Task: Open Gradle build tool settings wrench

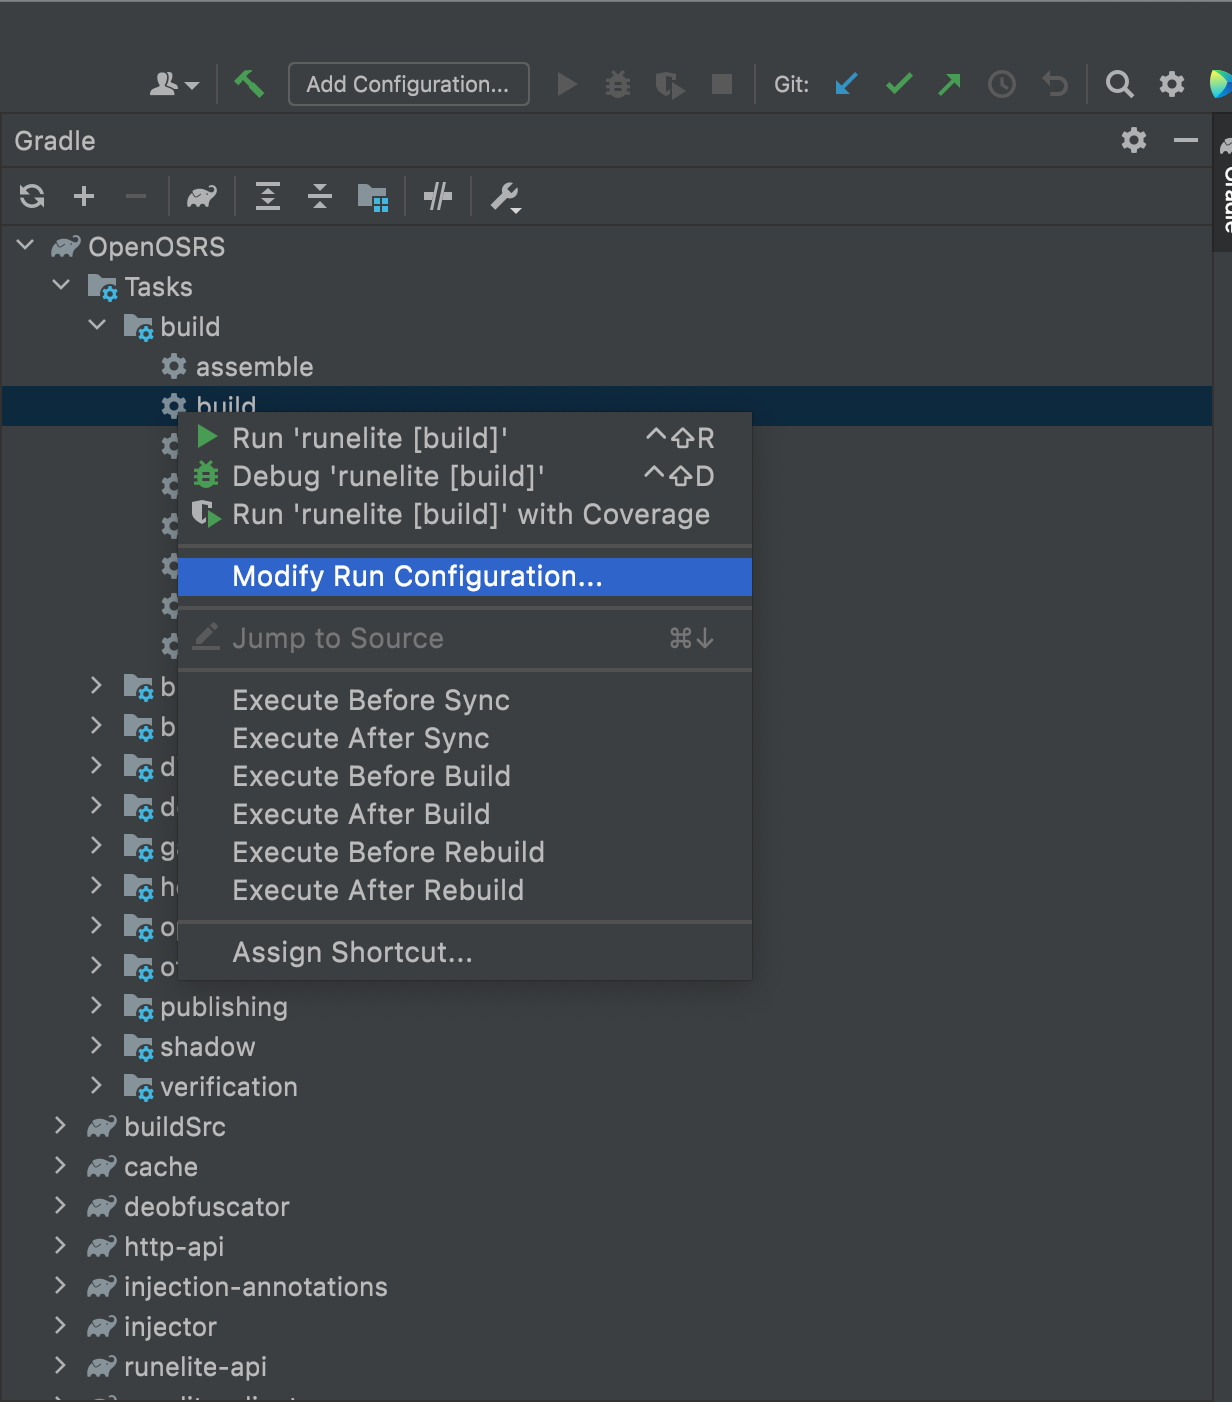Action: [505, 198]
